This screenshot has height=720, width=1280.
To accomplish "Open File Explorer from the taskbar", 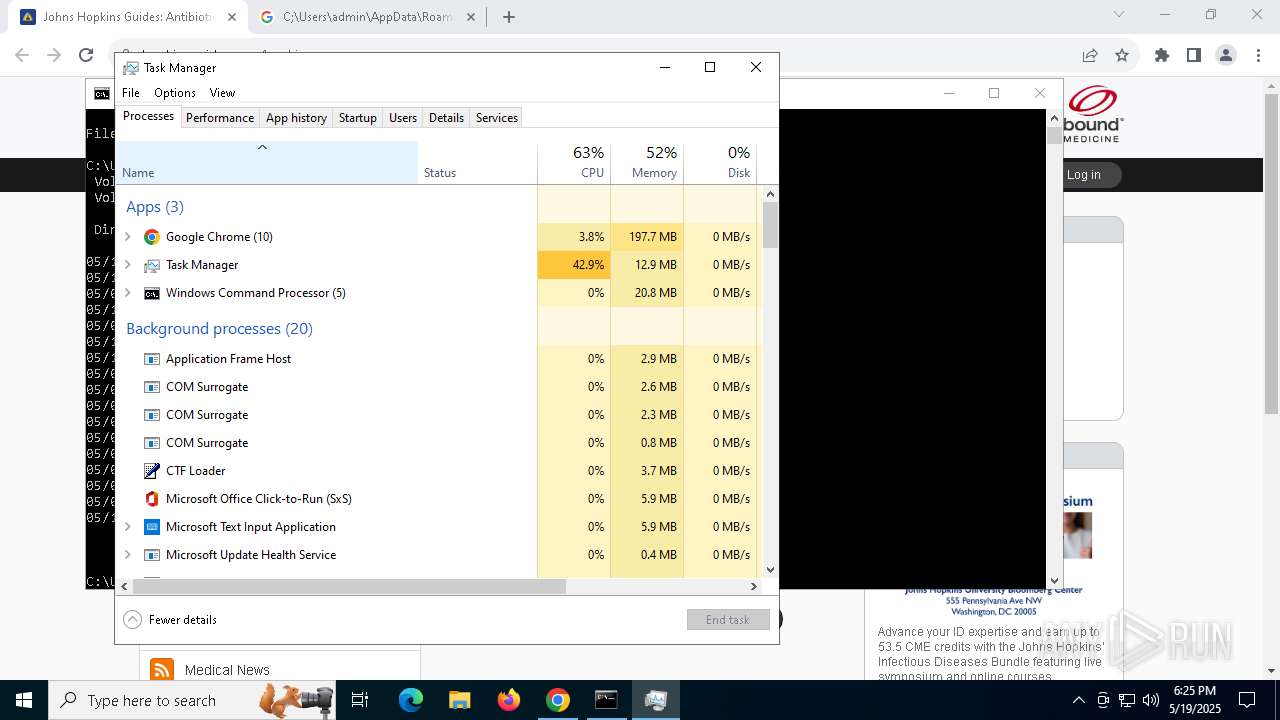I will 459,700.
